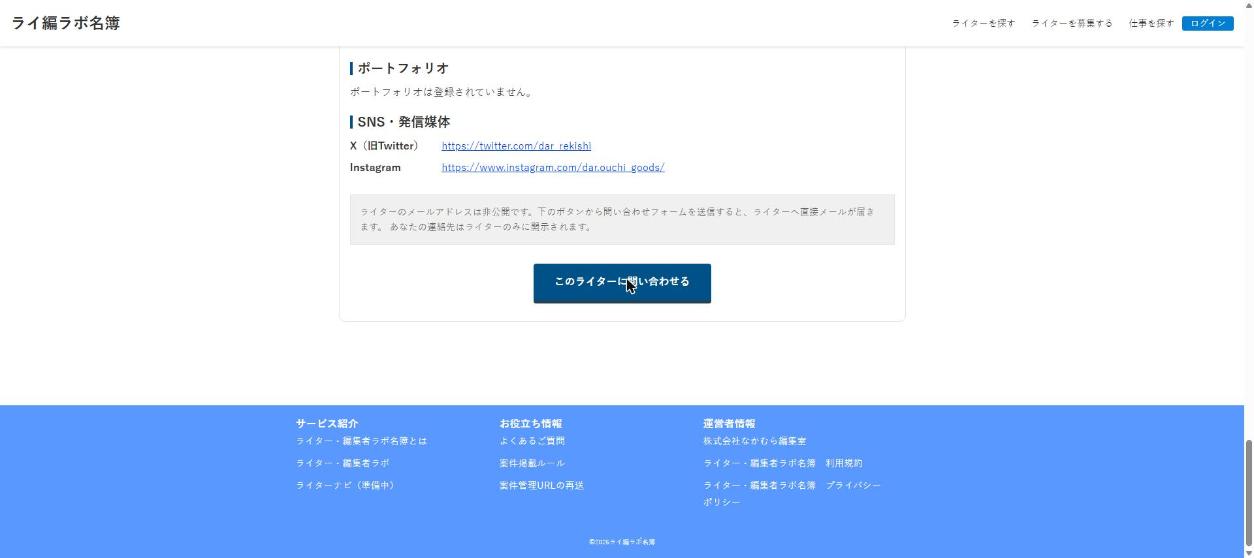Open footer プライバシーポリシー link

(x=792, y=493)
